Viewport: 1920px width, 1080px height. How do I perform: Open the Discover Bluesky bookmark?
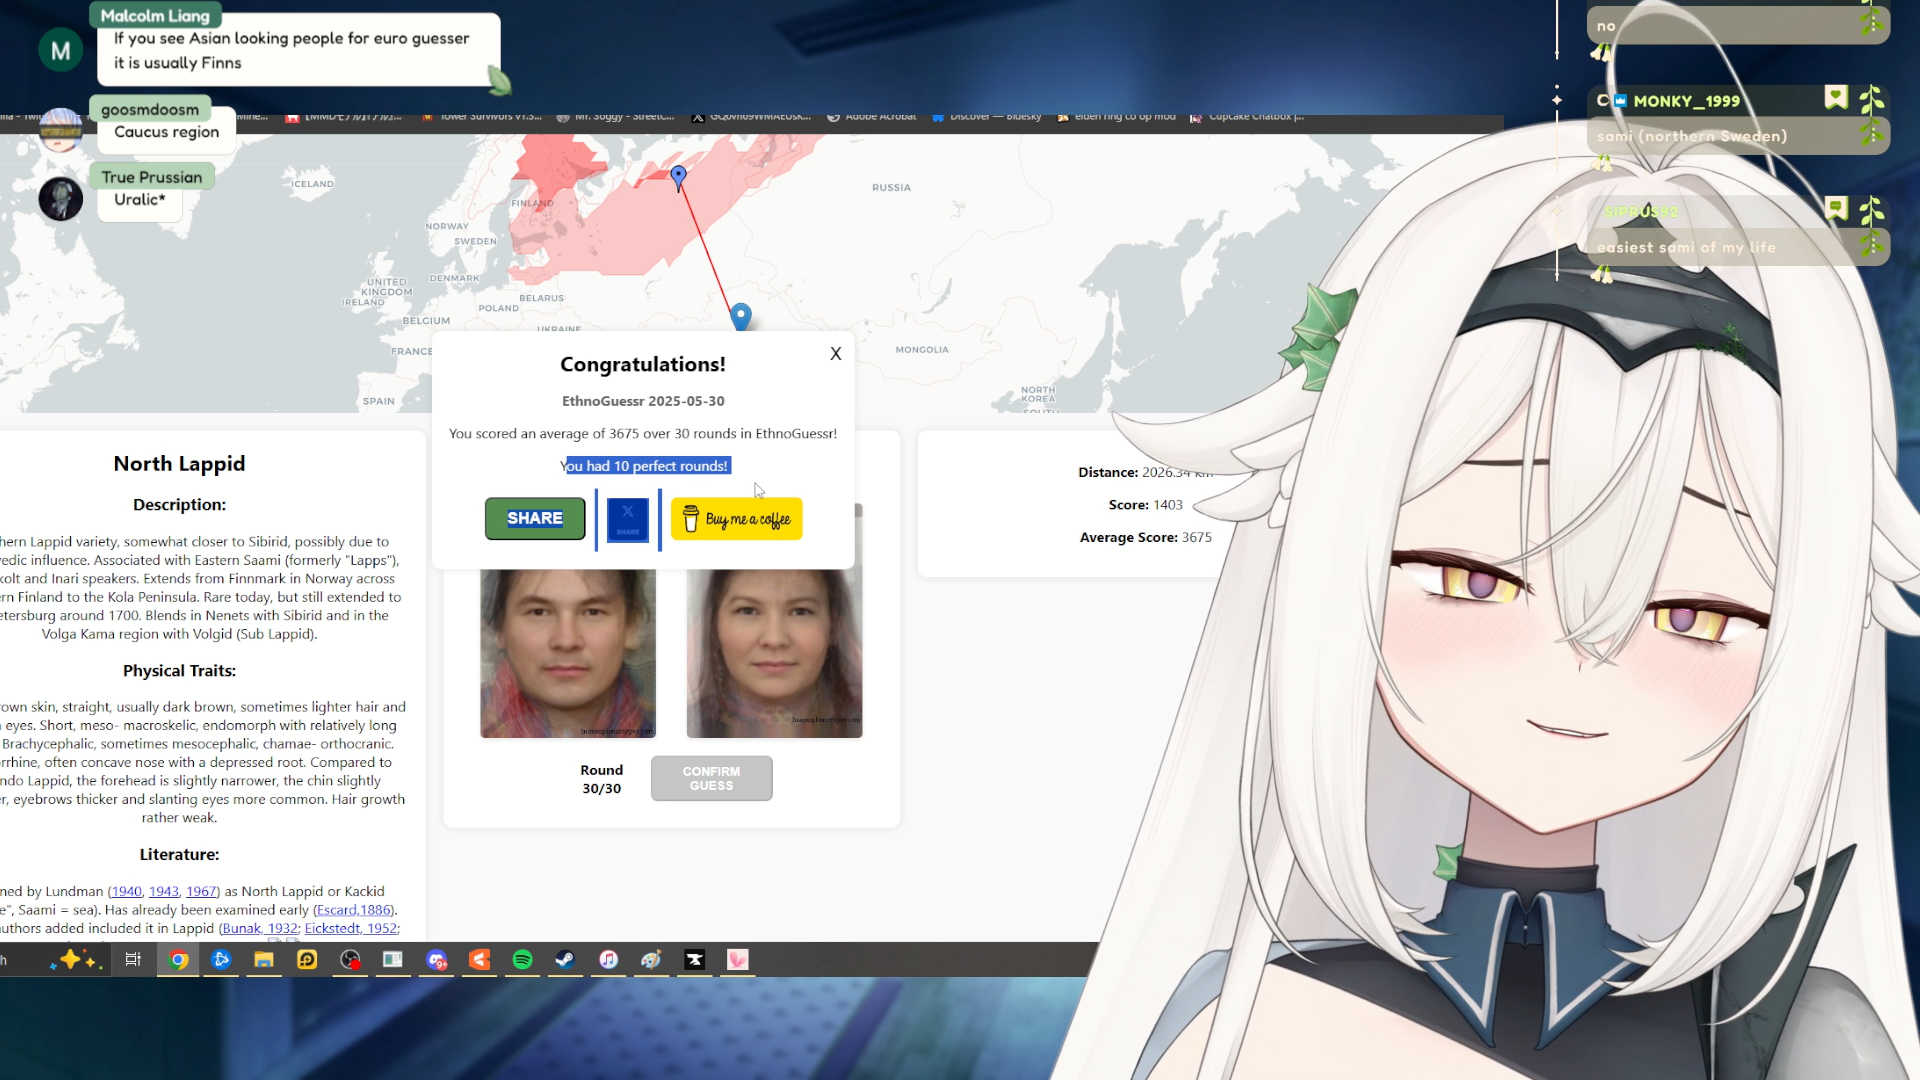pos(986,117)
